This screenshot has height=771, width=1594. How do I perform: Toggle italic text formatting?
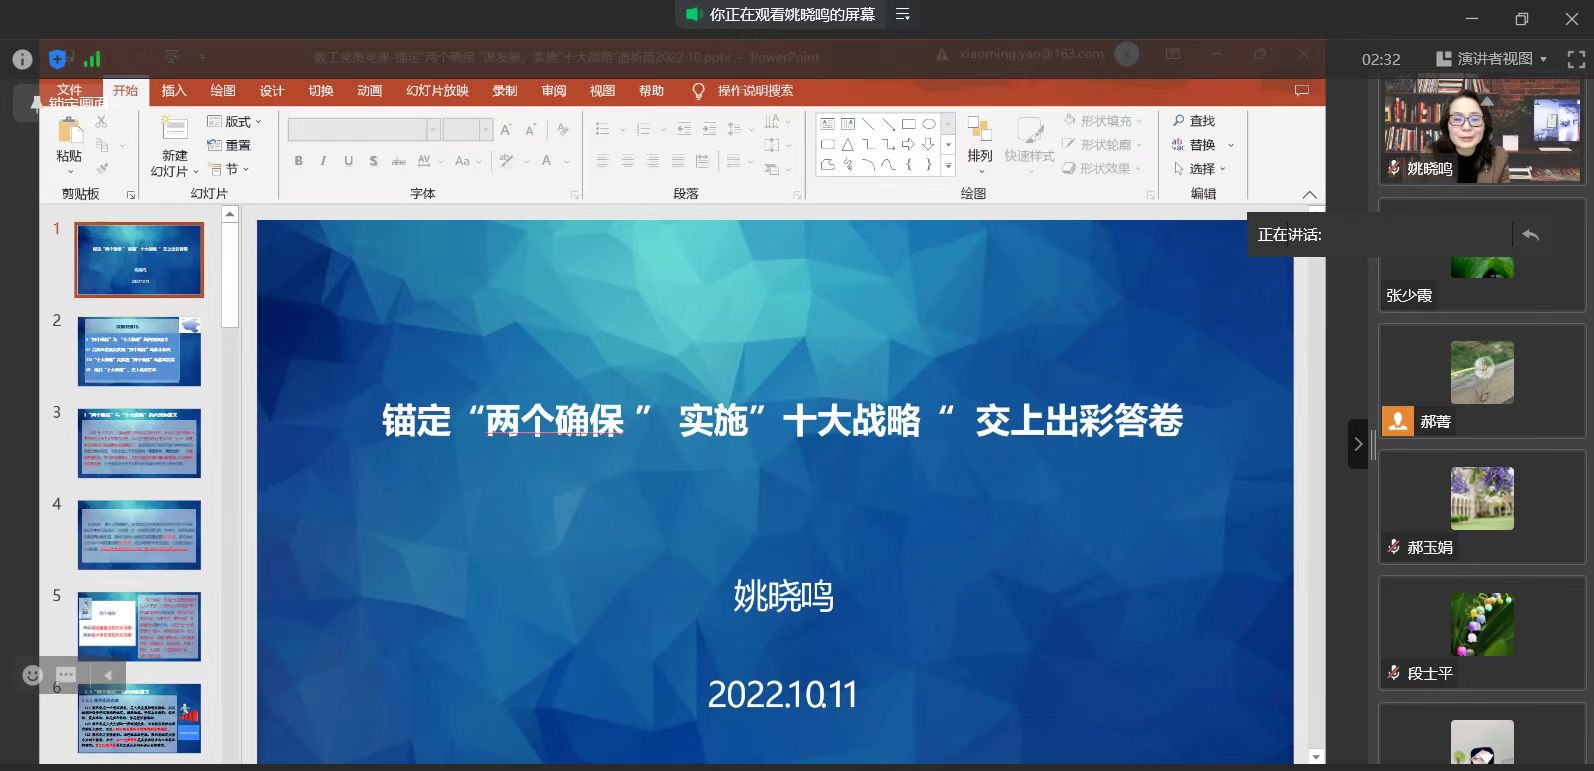(x=323, y=161)
